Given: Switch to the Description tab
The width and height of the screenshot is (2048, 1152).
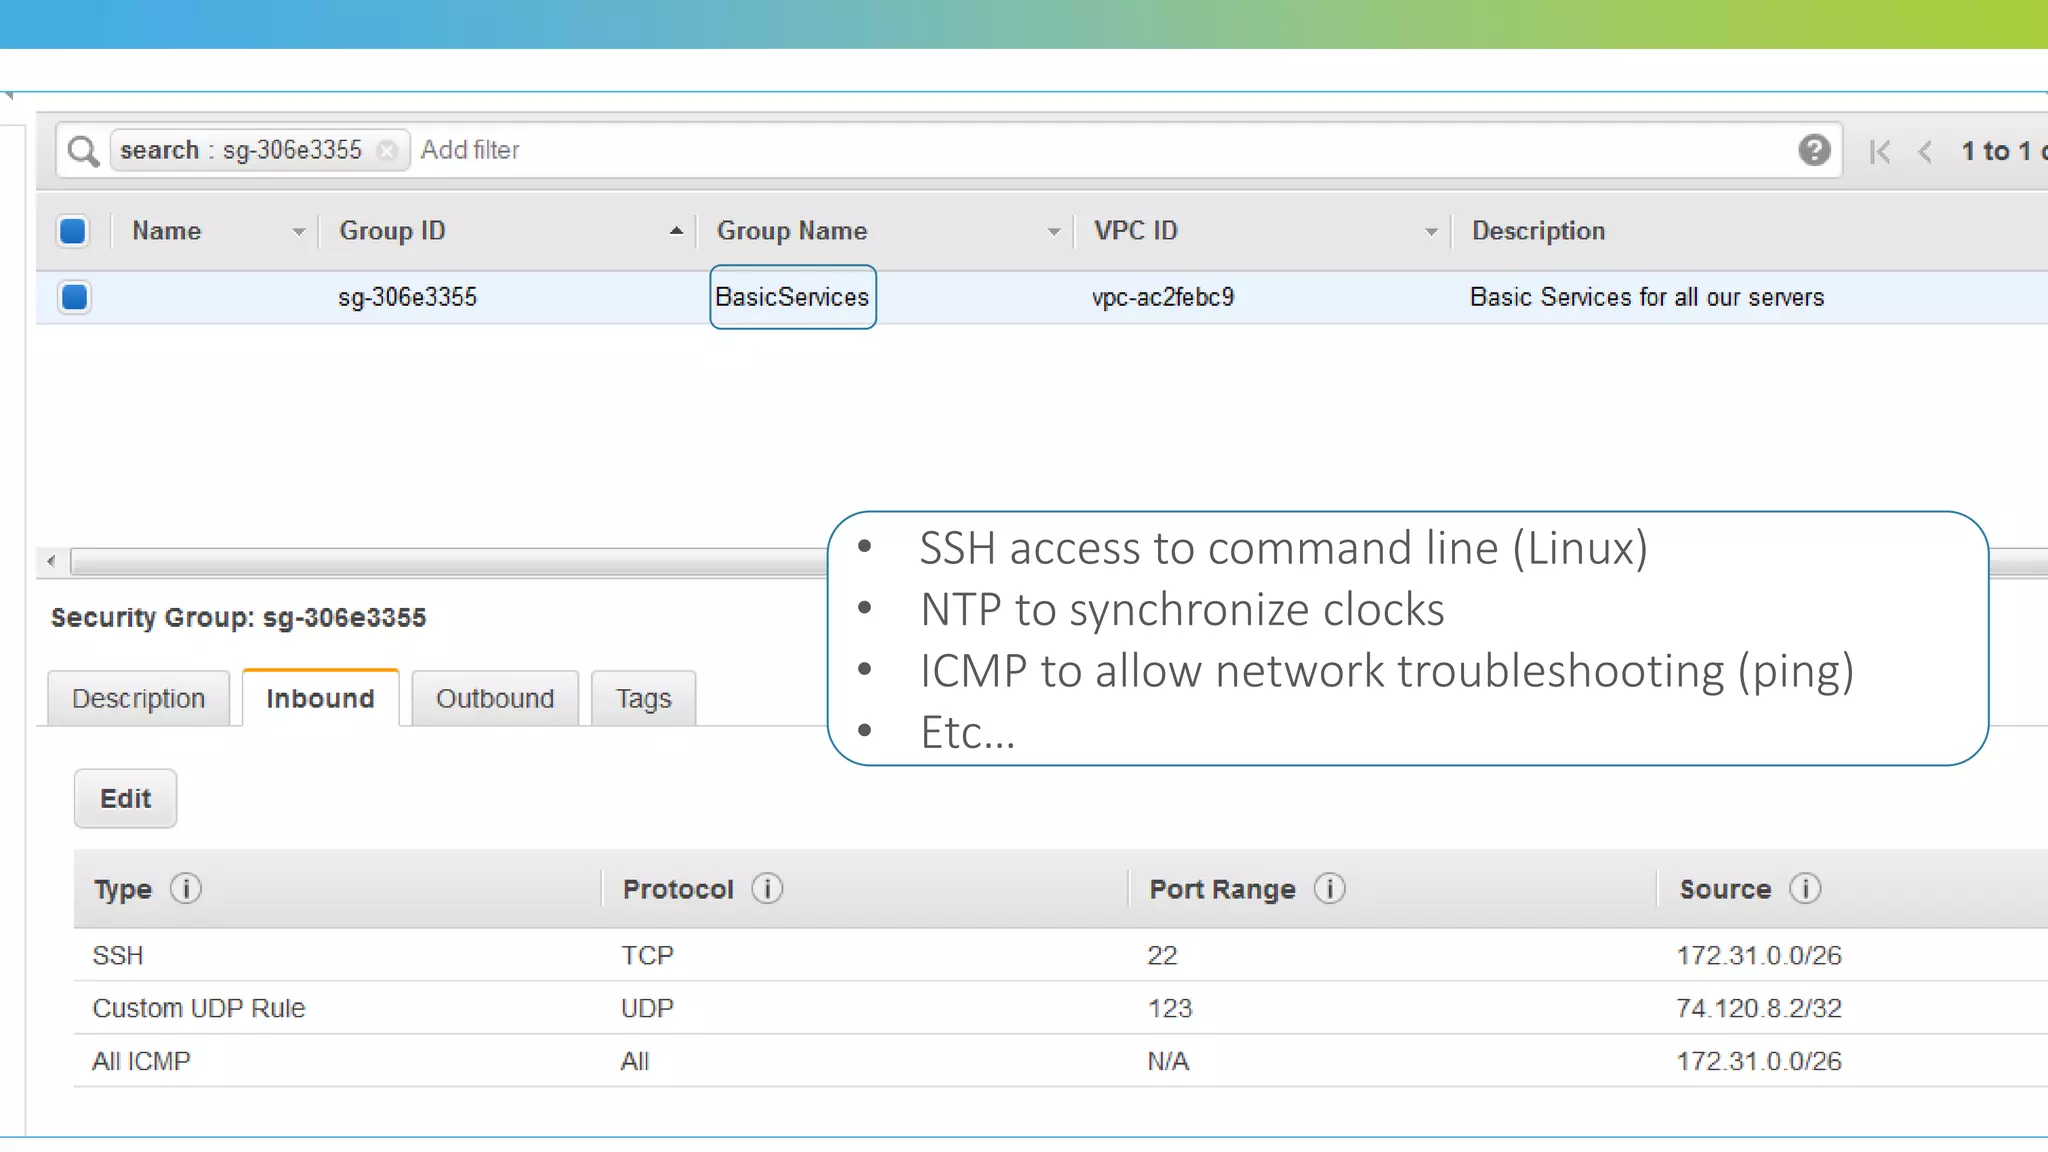Looking at the screenshot, I should (138, 698).
